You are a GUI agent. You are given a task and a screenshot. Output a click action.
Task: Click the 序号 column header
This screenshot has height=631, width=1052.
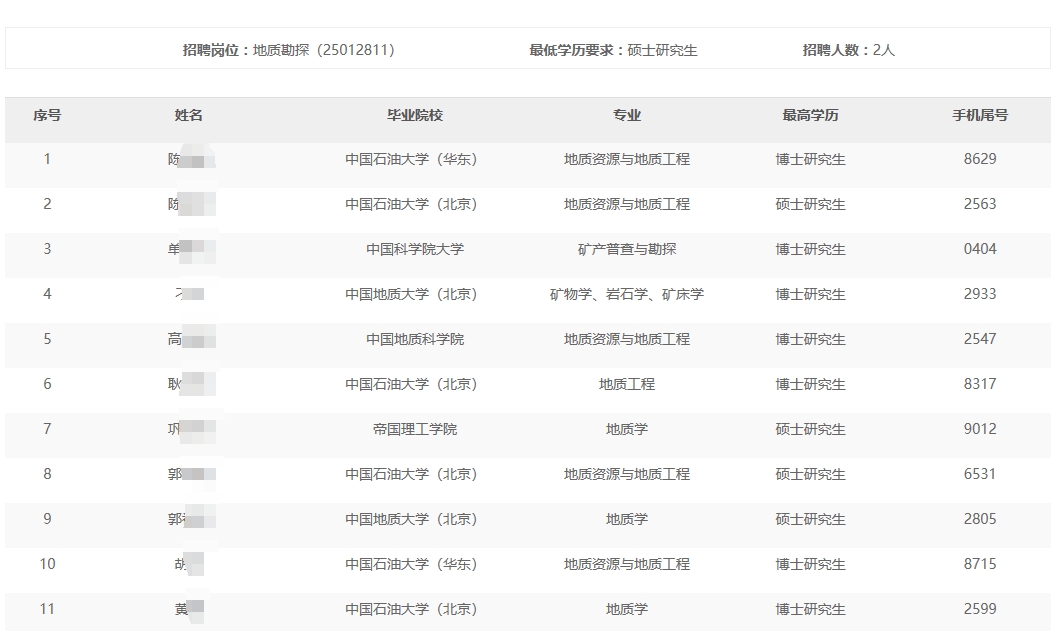(x=47, y=115)
